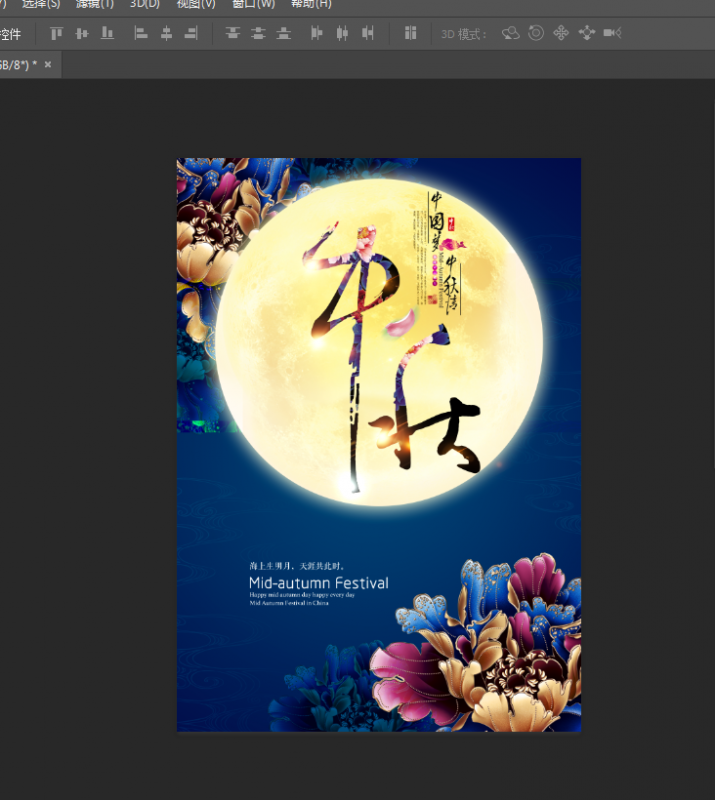Viewport: 715px width, 800px height.
Task: Click the auto-align layers icon
Action: click(x=410, y=34)
